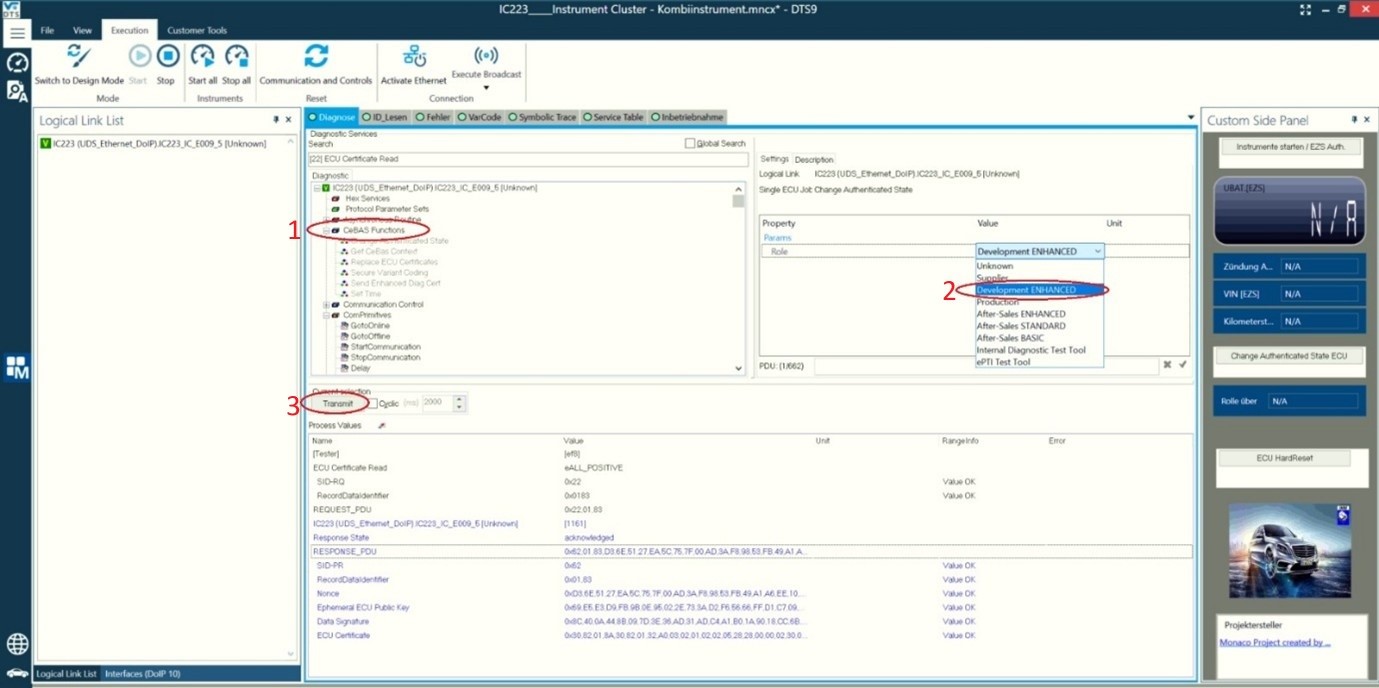The image size is (1379, 688).
Task: Enable Cyclic transmission next to Transmit
Action: point(371,402)
